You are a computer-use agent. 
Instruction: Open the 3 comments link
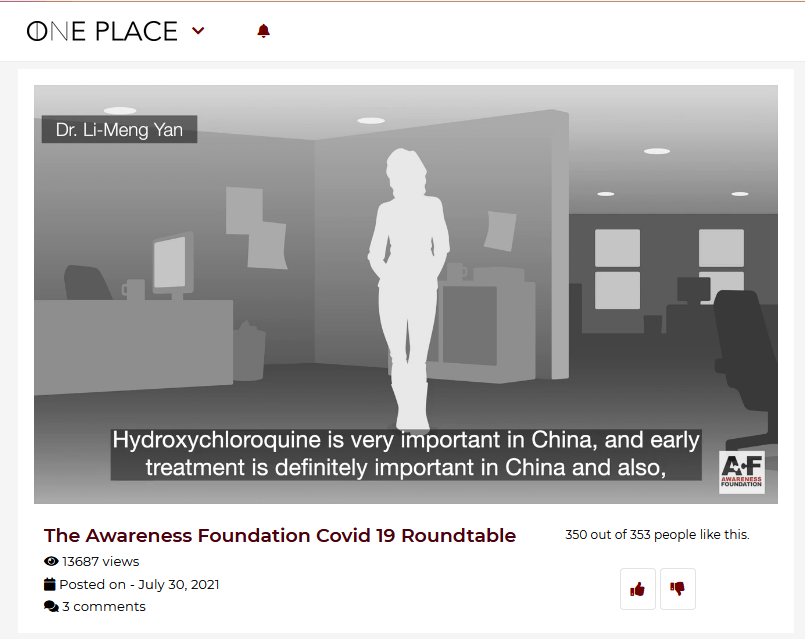(104, 607)
